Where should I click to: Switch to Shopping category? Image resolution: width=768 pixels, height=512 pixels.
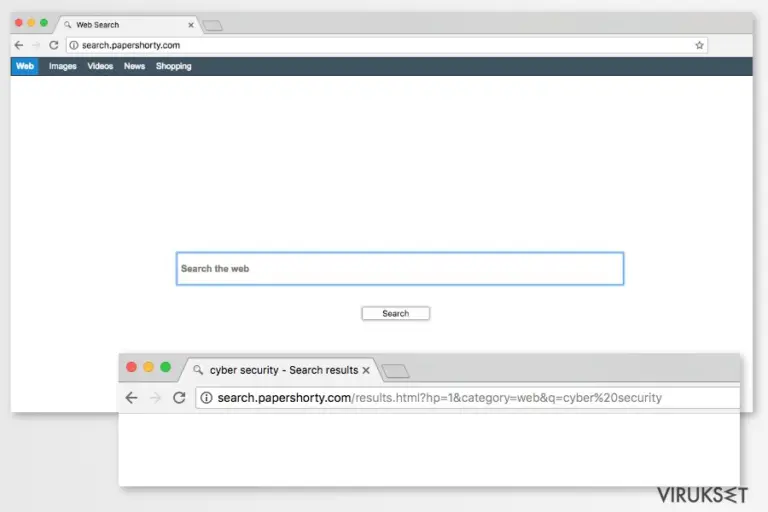[173, 66]
